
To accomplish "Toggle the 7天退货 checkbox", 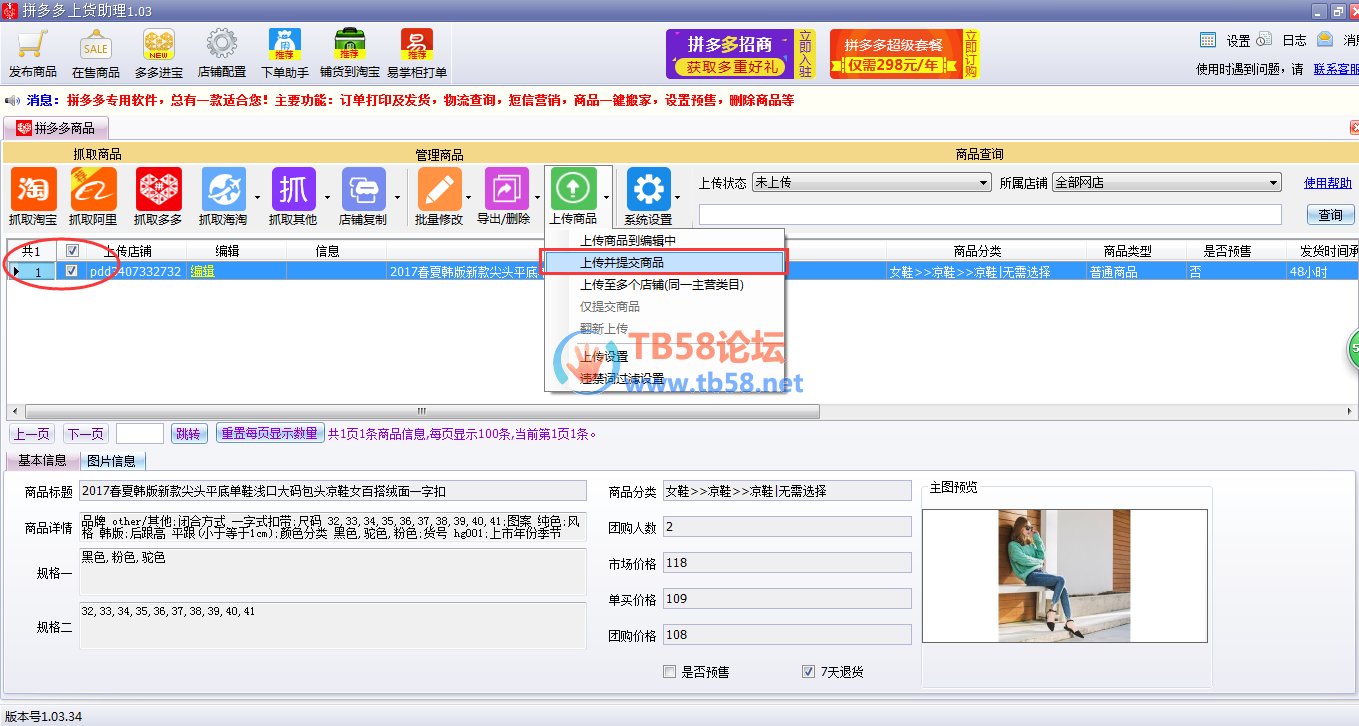I will pyautogui.click(x=808, y=672).
